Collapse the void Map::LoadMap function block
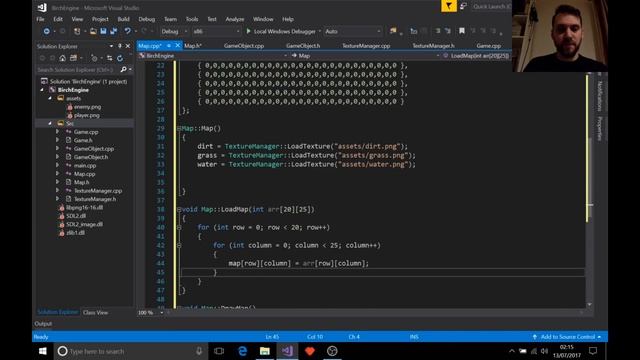The image size is (640, 360). click(179, 209)
